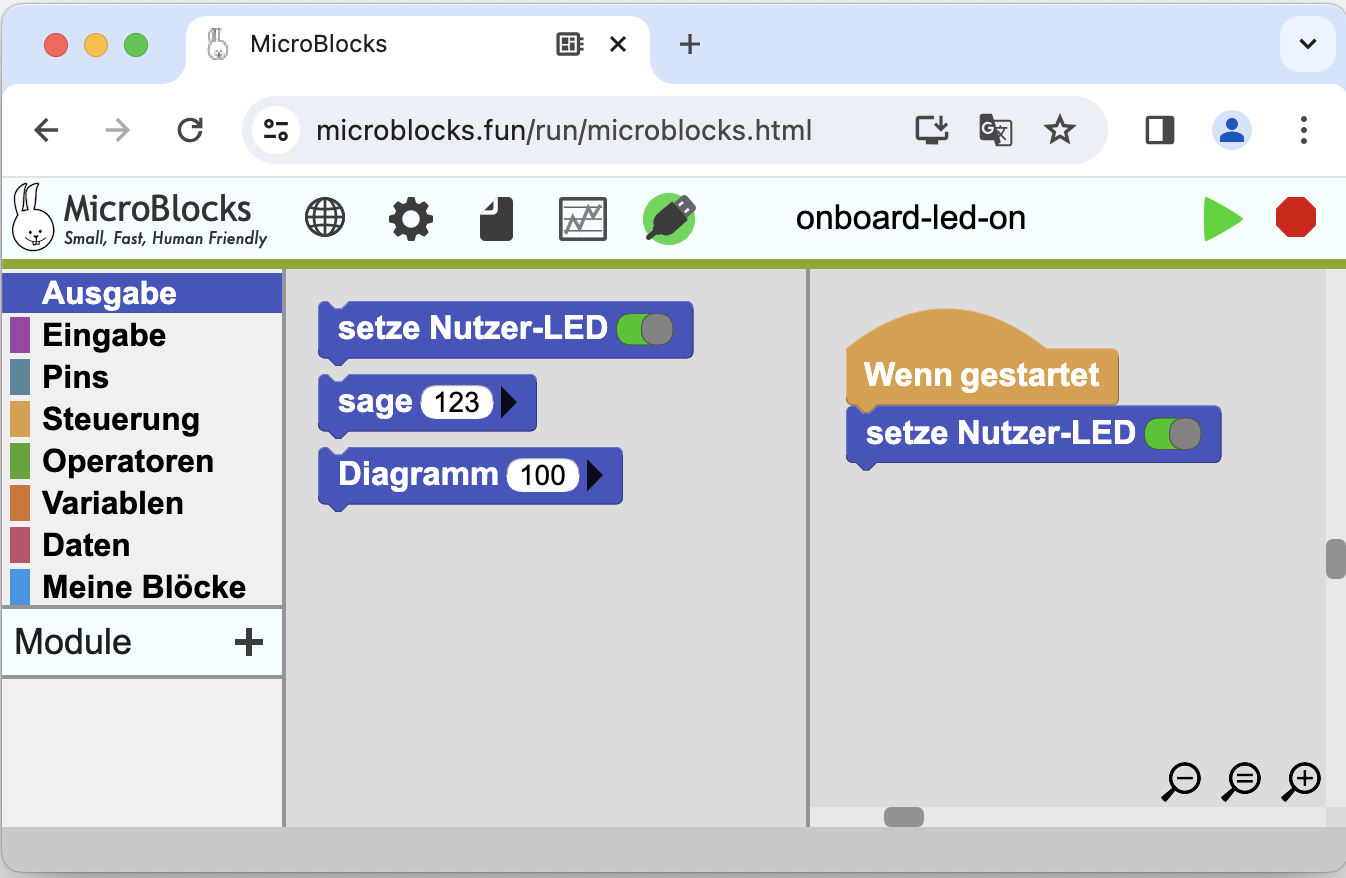1346x878 pixels.
Task: Reset the scripting area zoom
Action: [x=1241, y=781]
